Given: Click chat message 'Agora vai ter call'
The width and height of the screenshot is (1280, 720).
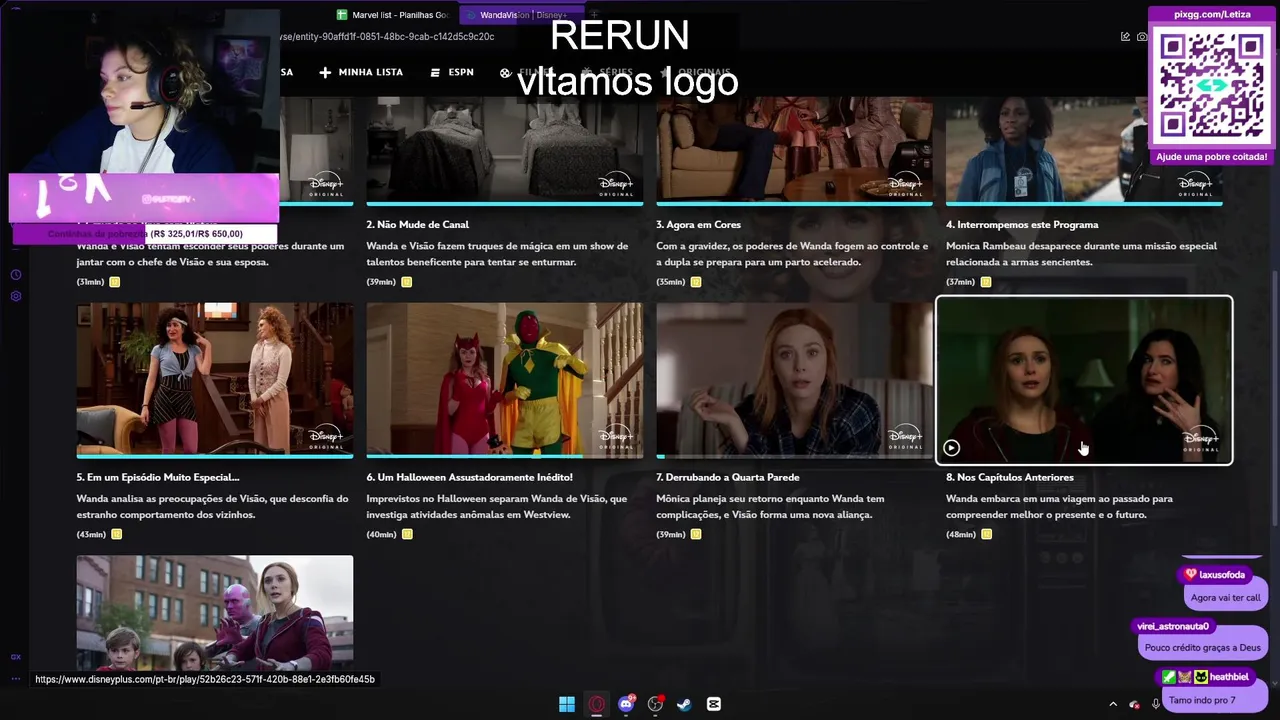Looking at the screenshot, I should 1225,597.
